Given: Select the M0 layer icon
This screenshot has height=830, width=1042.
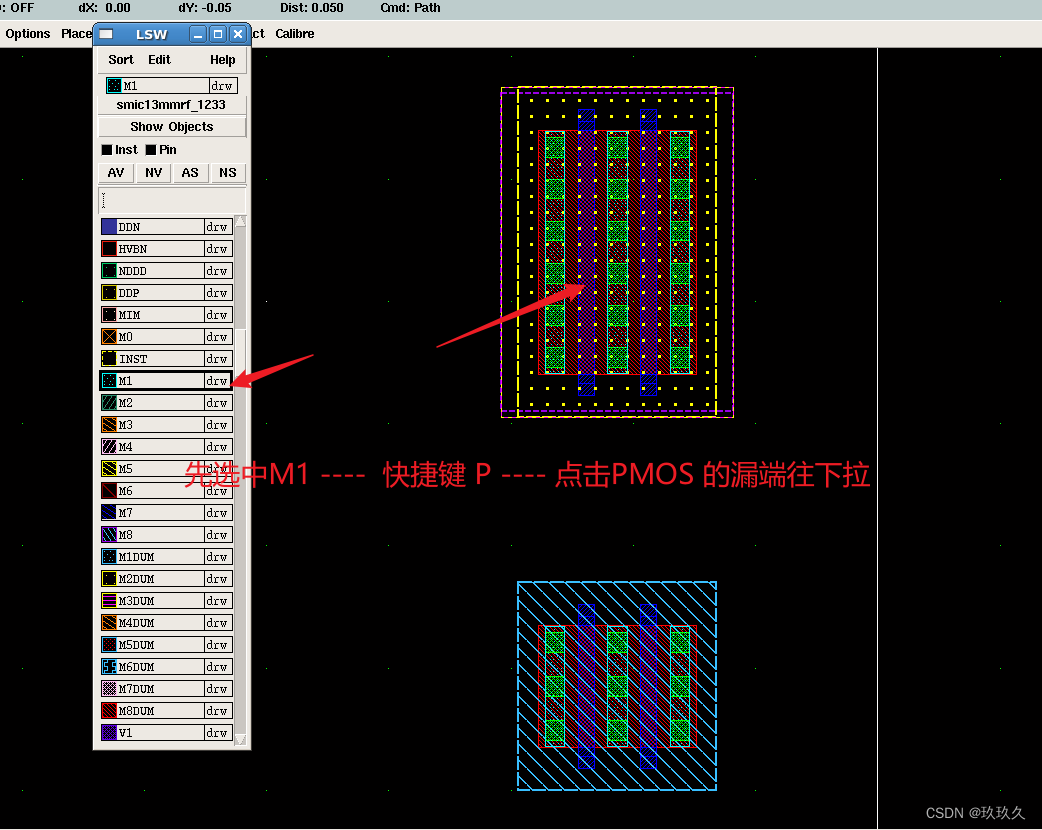Looking at the screenshot, I should click(109, 337).
